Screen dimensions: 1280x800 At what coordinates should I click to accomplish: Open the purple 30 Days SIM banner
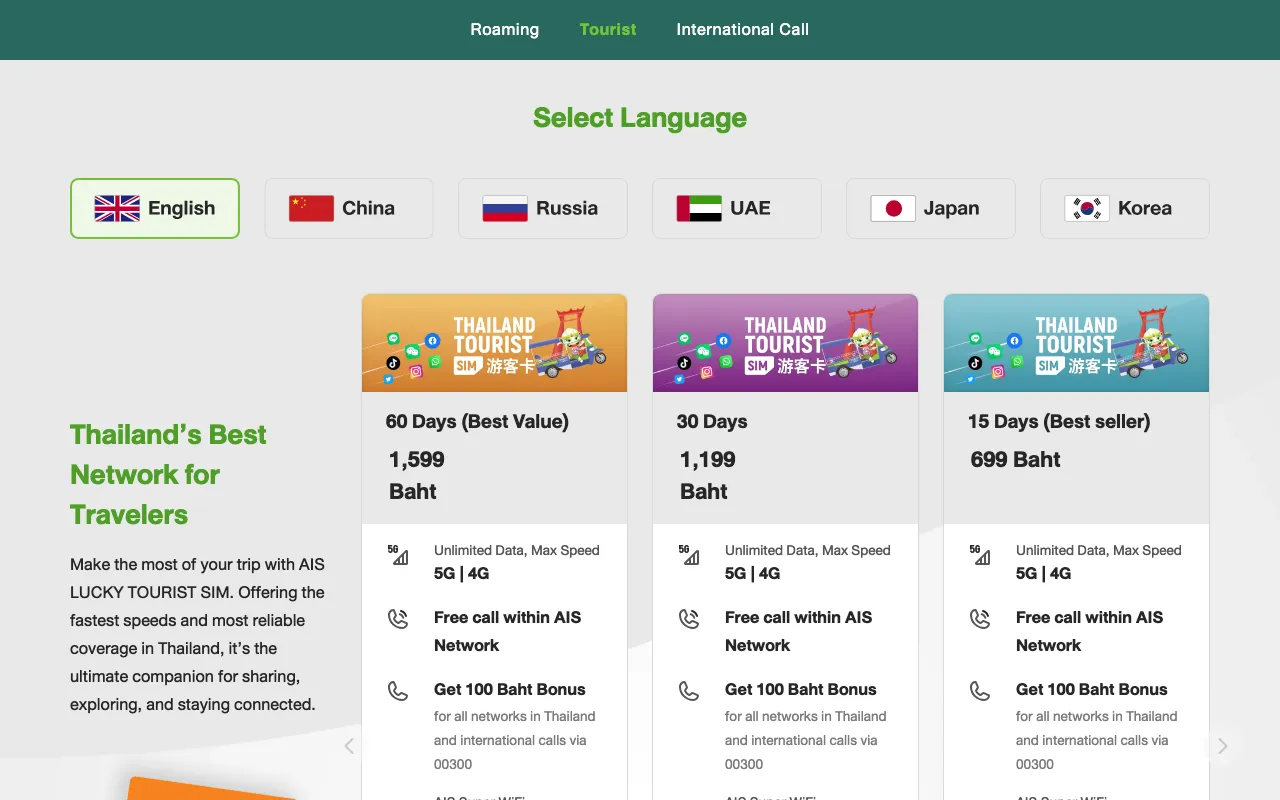[x=785, y=343]
